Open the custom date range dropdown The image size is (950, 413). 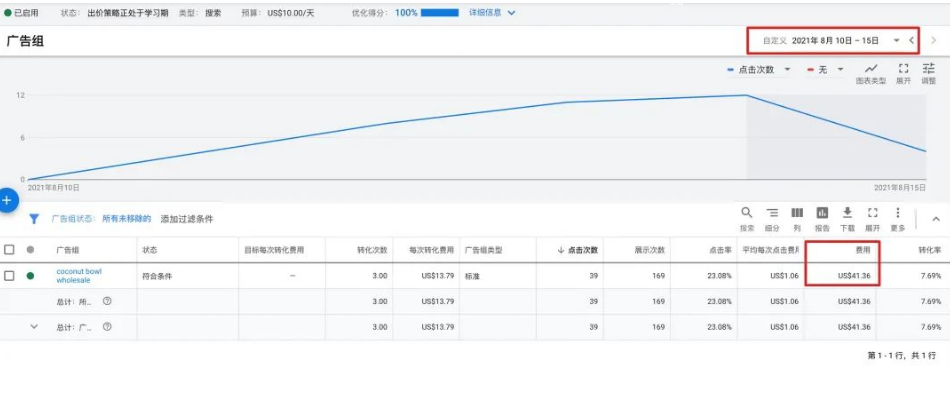point(896,41)
